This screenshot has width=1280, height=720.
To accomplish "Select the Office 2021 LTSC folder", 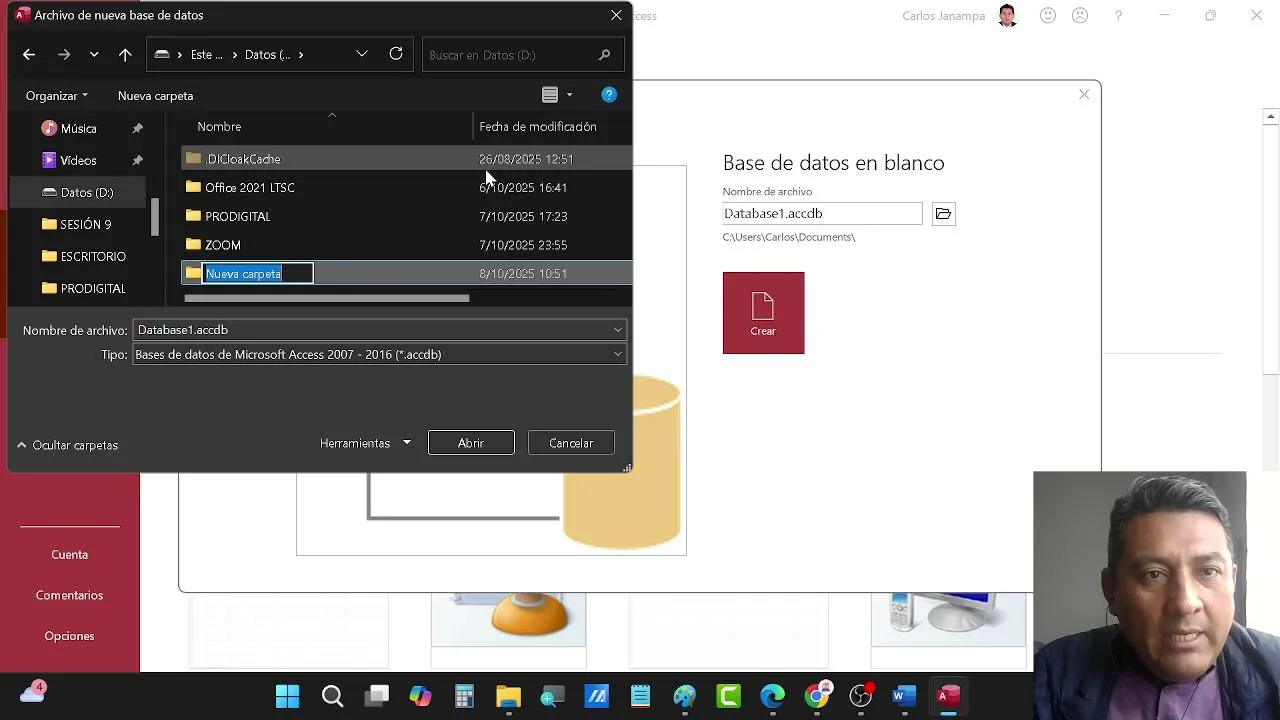I will tap(406, 188).
